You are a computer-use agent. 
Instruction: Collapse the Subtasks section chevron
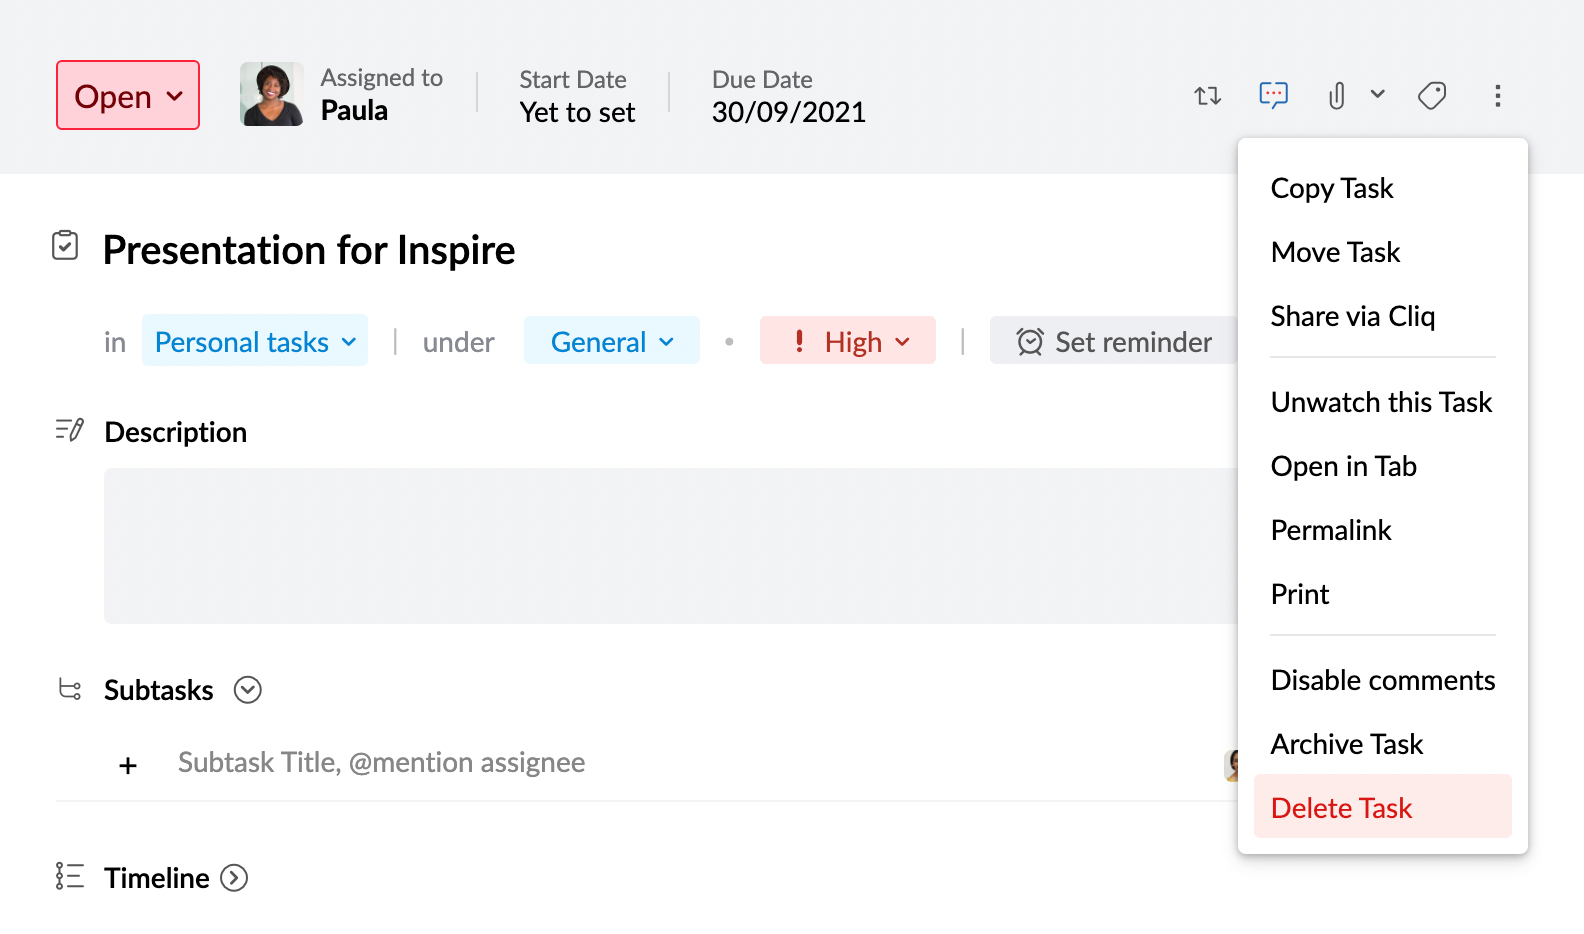point(248,690)
